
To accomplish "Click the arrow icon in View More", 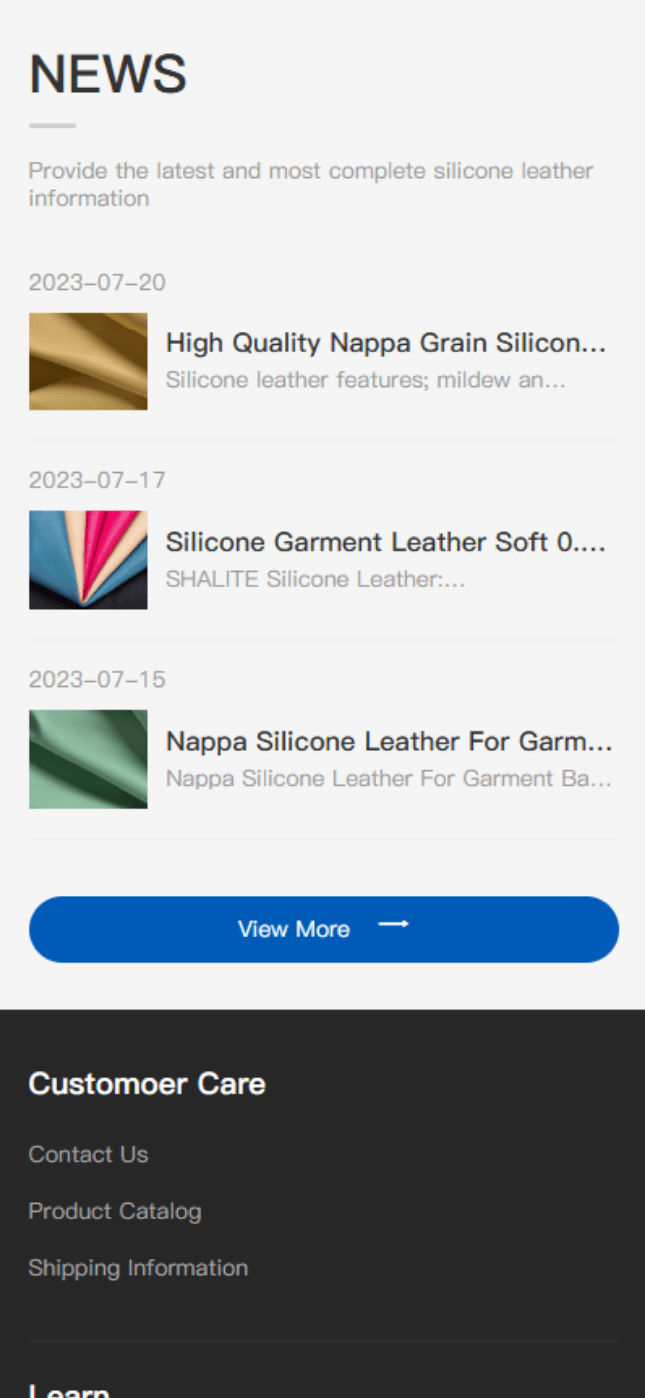I will tap(393, 925).
